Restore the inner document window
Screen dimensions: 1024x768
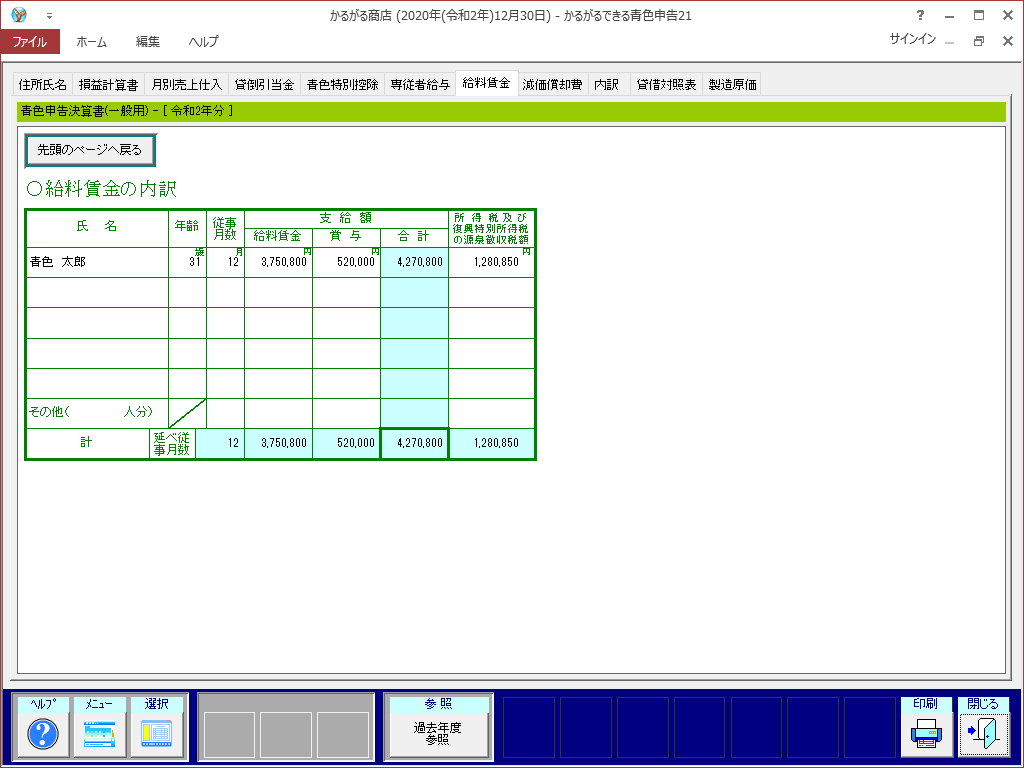(978, 40)
